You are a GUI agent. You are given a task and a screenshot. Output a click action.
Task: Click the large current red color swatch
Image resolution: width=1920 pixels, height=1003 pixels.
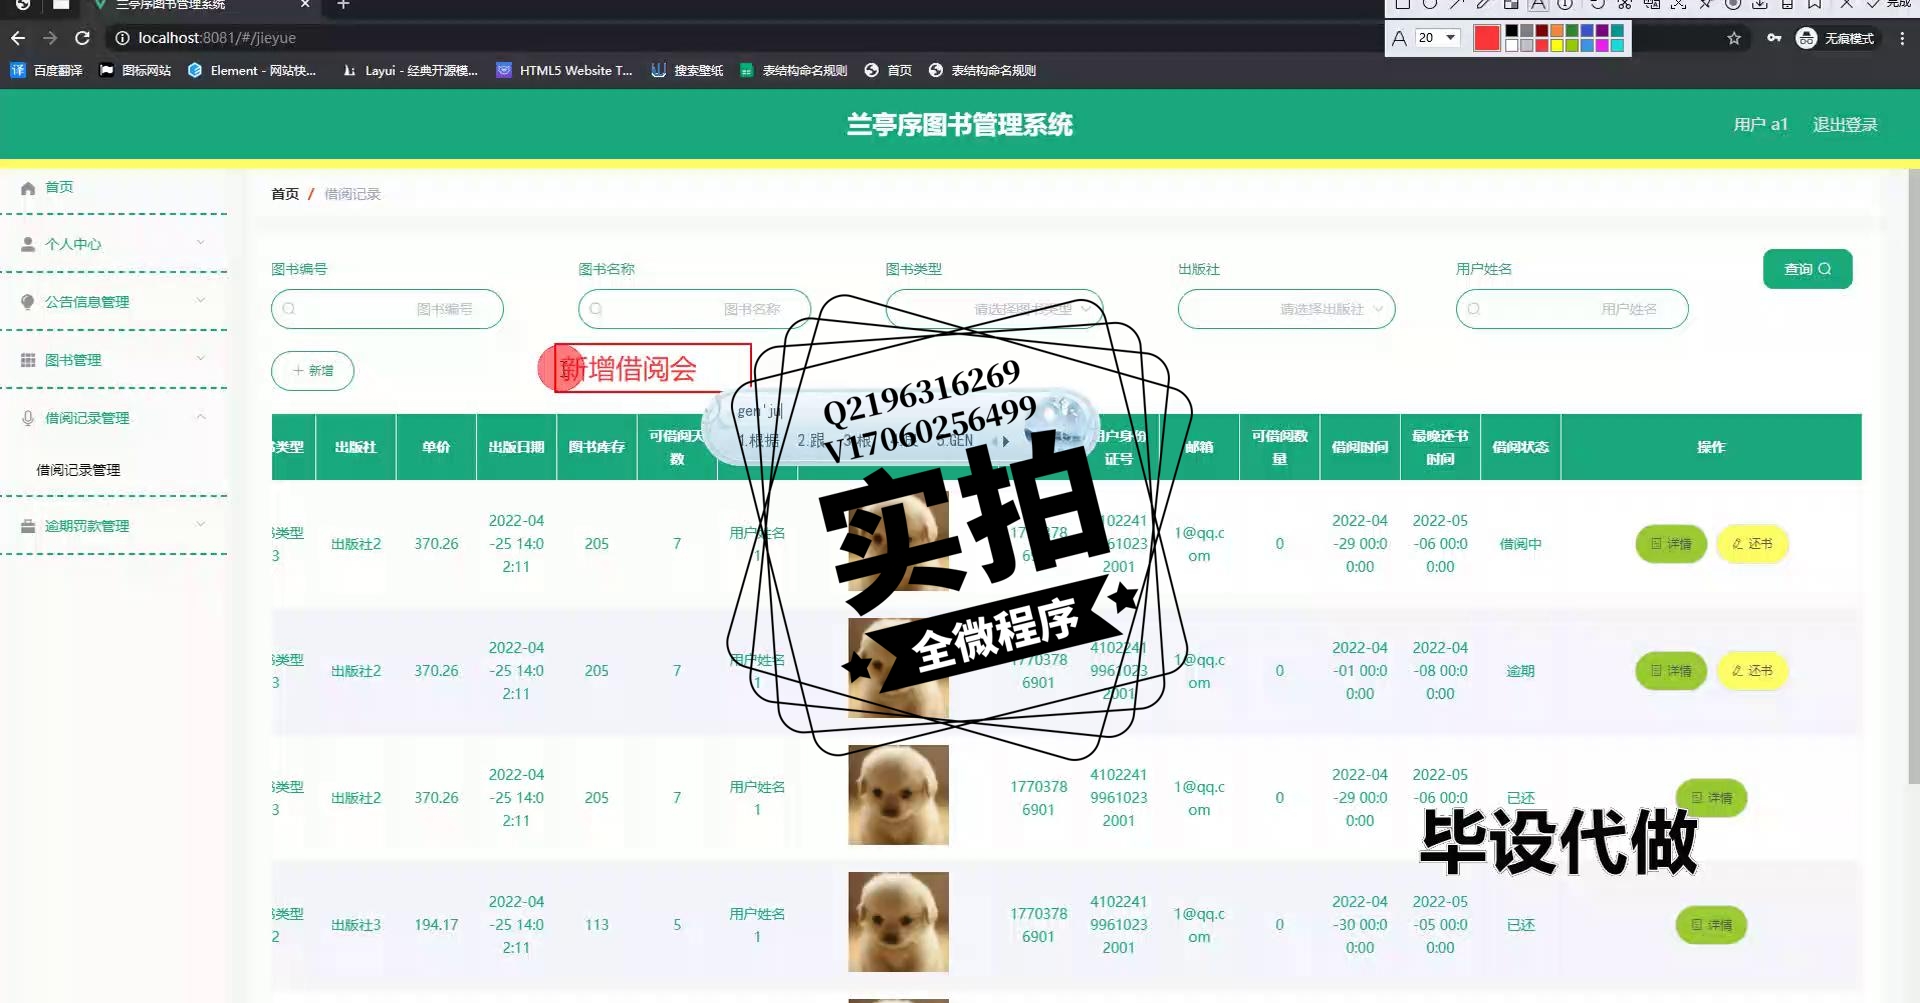(1487, 38)
